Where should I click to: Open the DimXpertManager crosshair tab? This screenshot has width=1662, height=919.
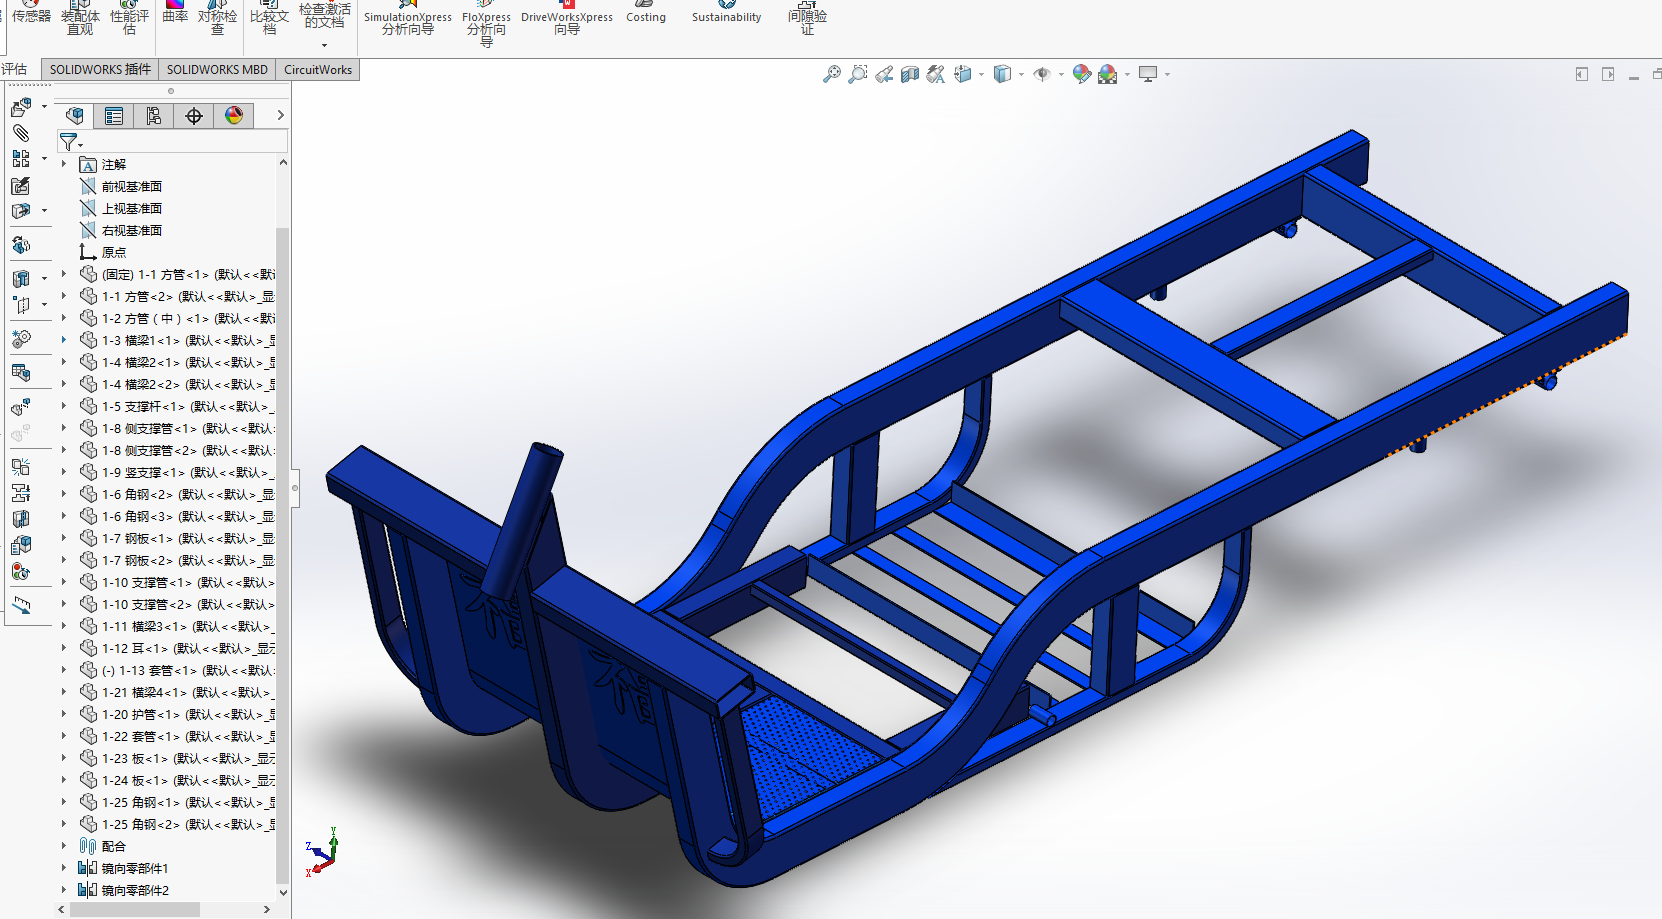tap(194, 116)
